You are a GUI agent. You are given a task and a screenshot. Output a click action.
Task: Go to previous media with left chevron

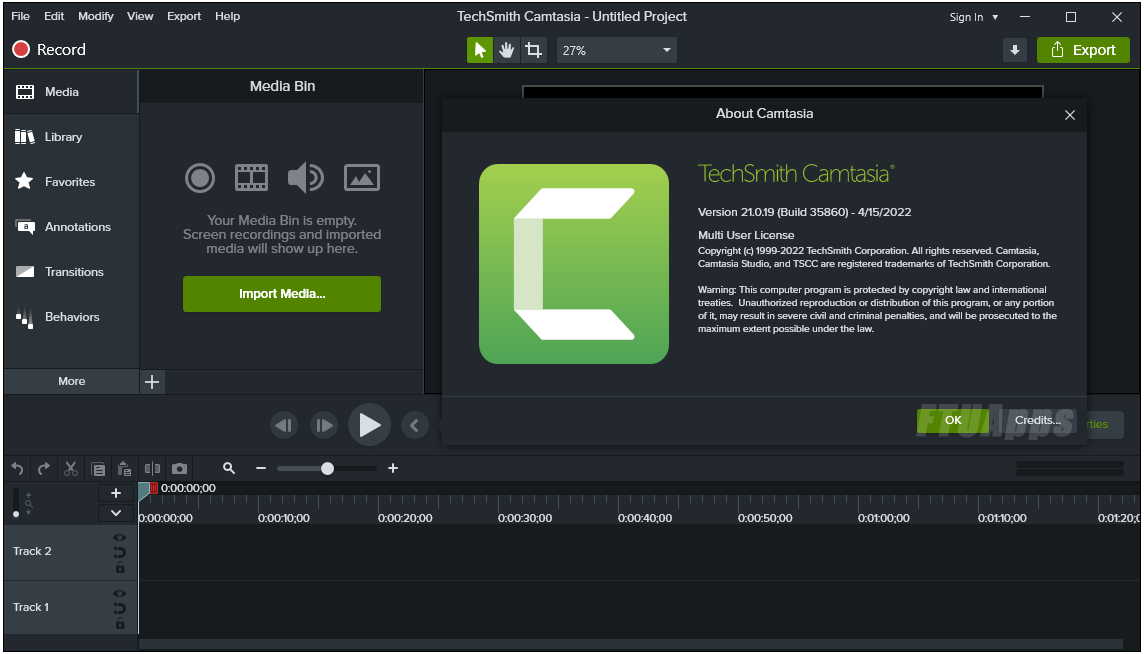(x=414, y=425)
